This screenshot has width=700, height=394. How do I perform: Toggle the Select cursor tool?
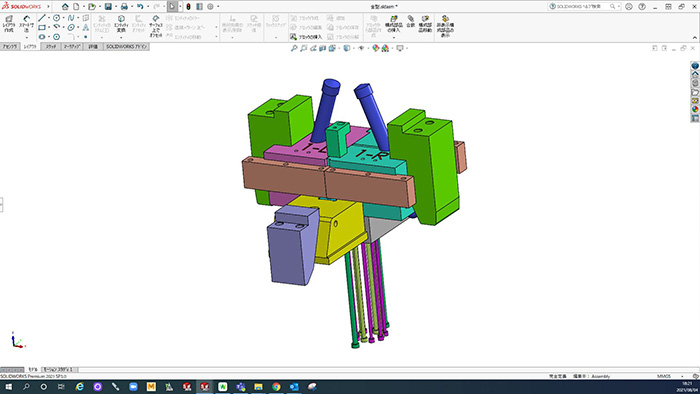pyautogui.click(x=172, y=7)
